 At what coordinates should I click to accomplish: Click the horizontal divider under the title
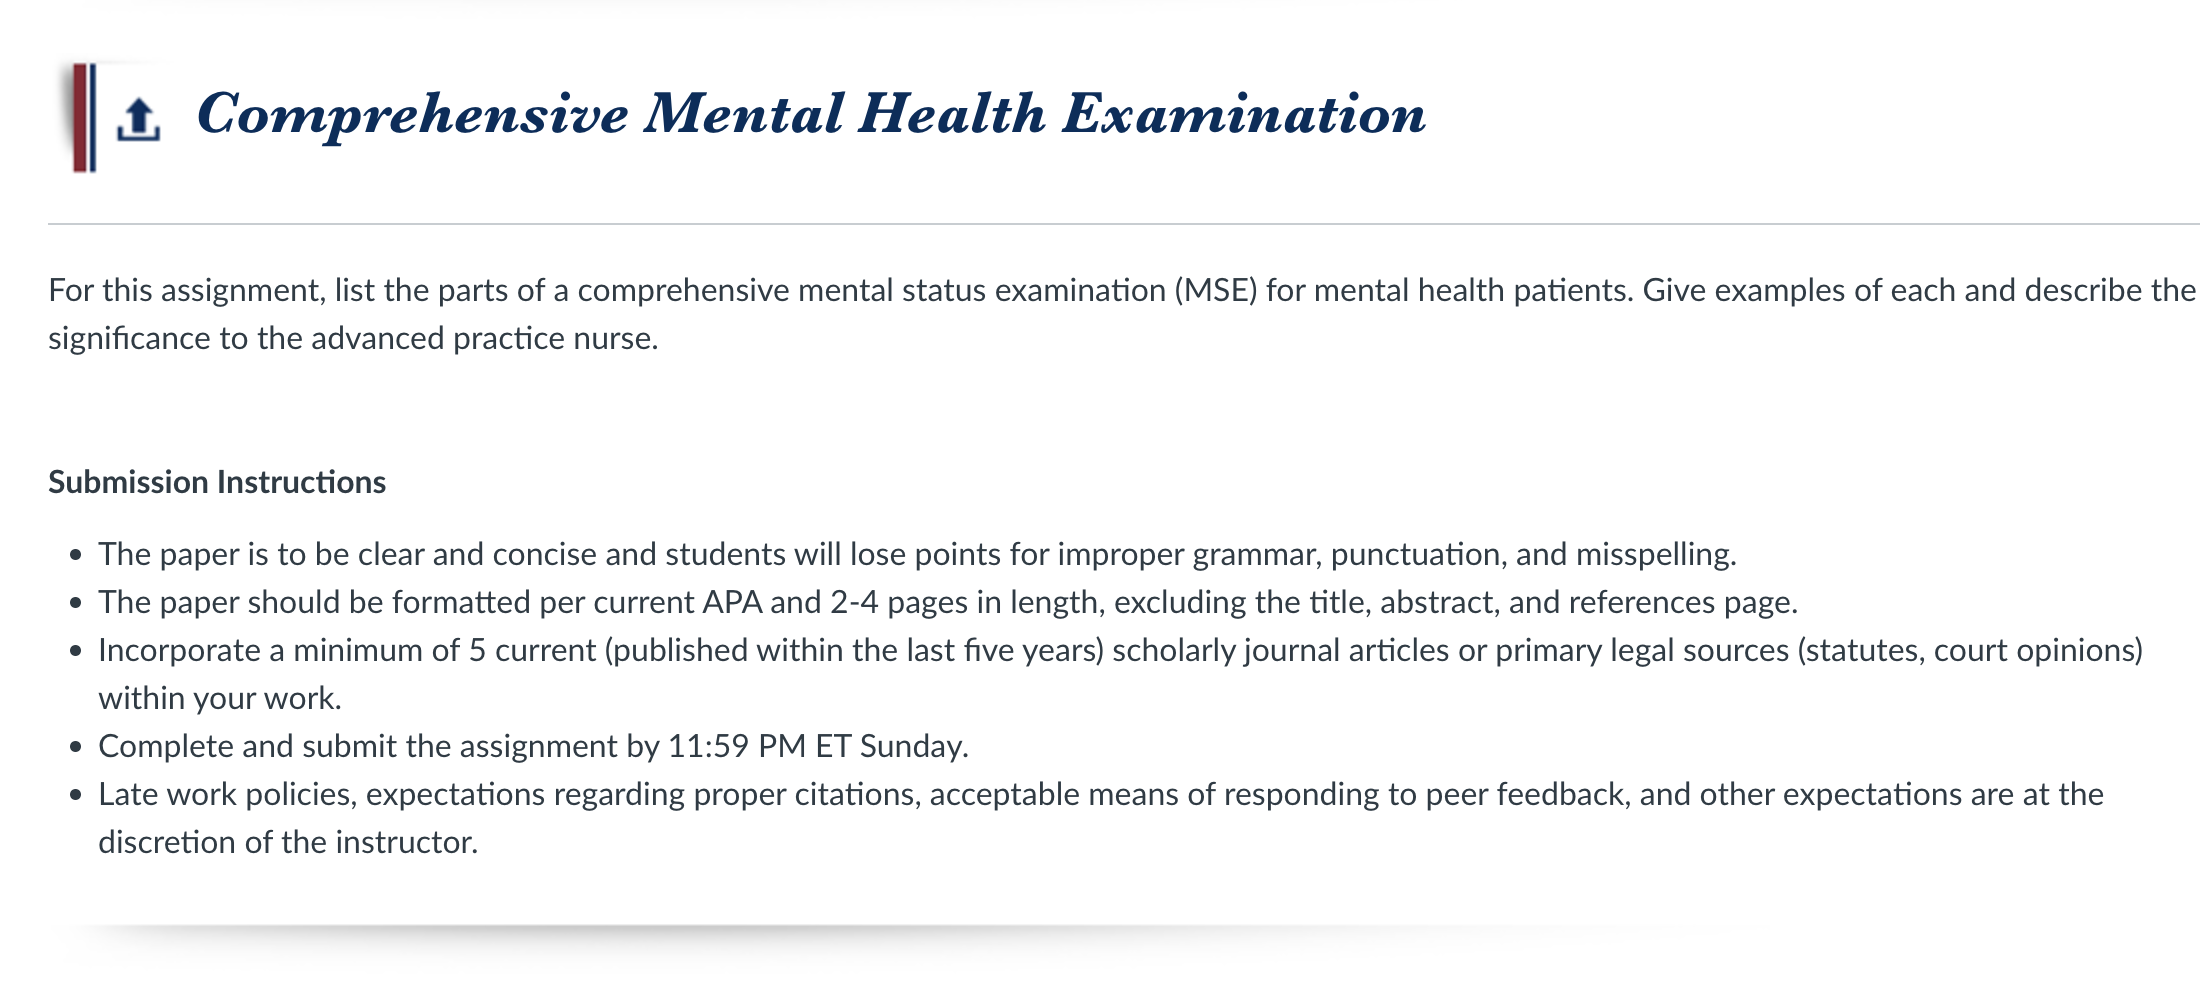[1124, 224]
